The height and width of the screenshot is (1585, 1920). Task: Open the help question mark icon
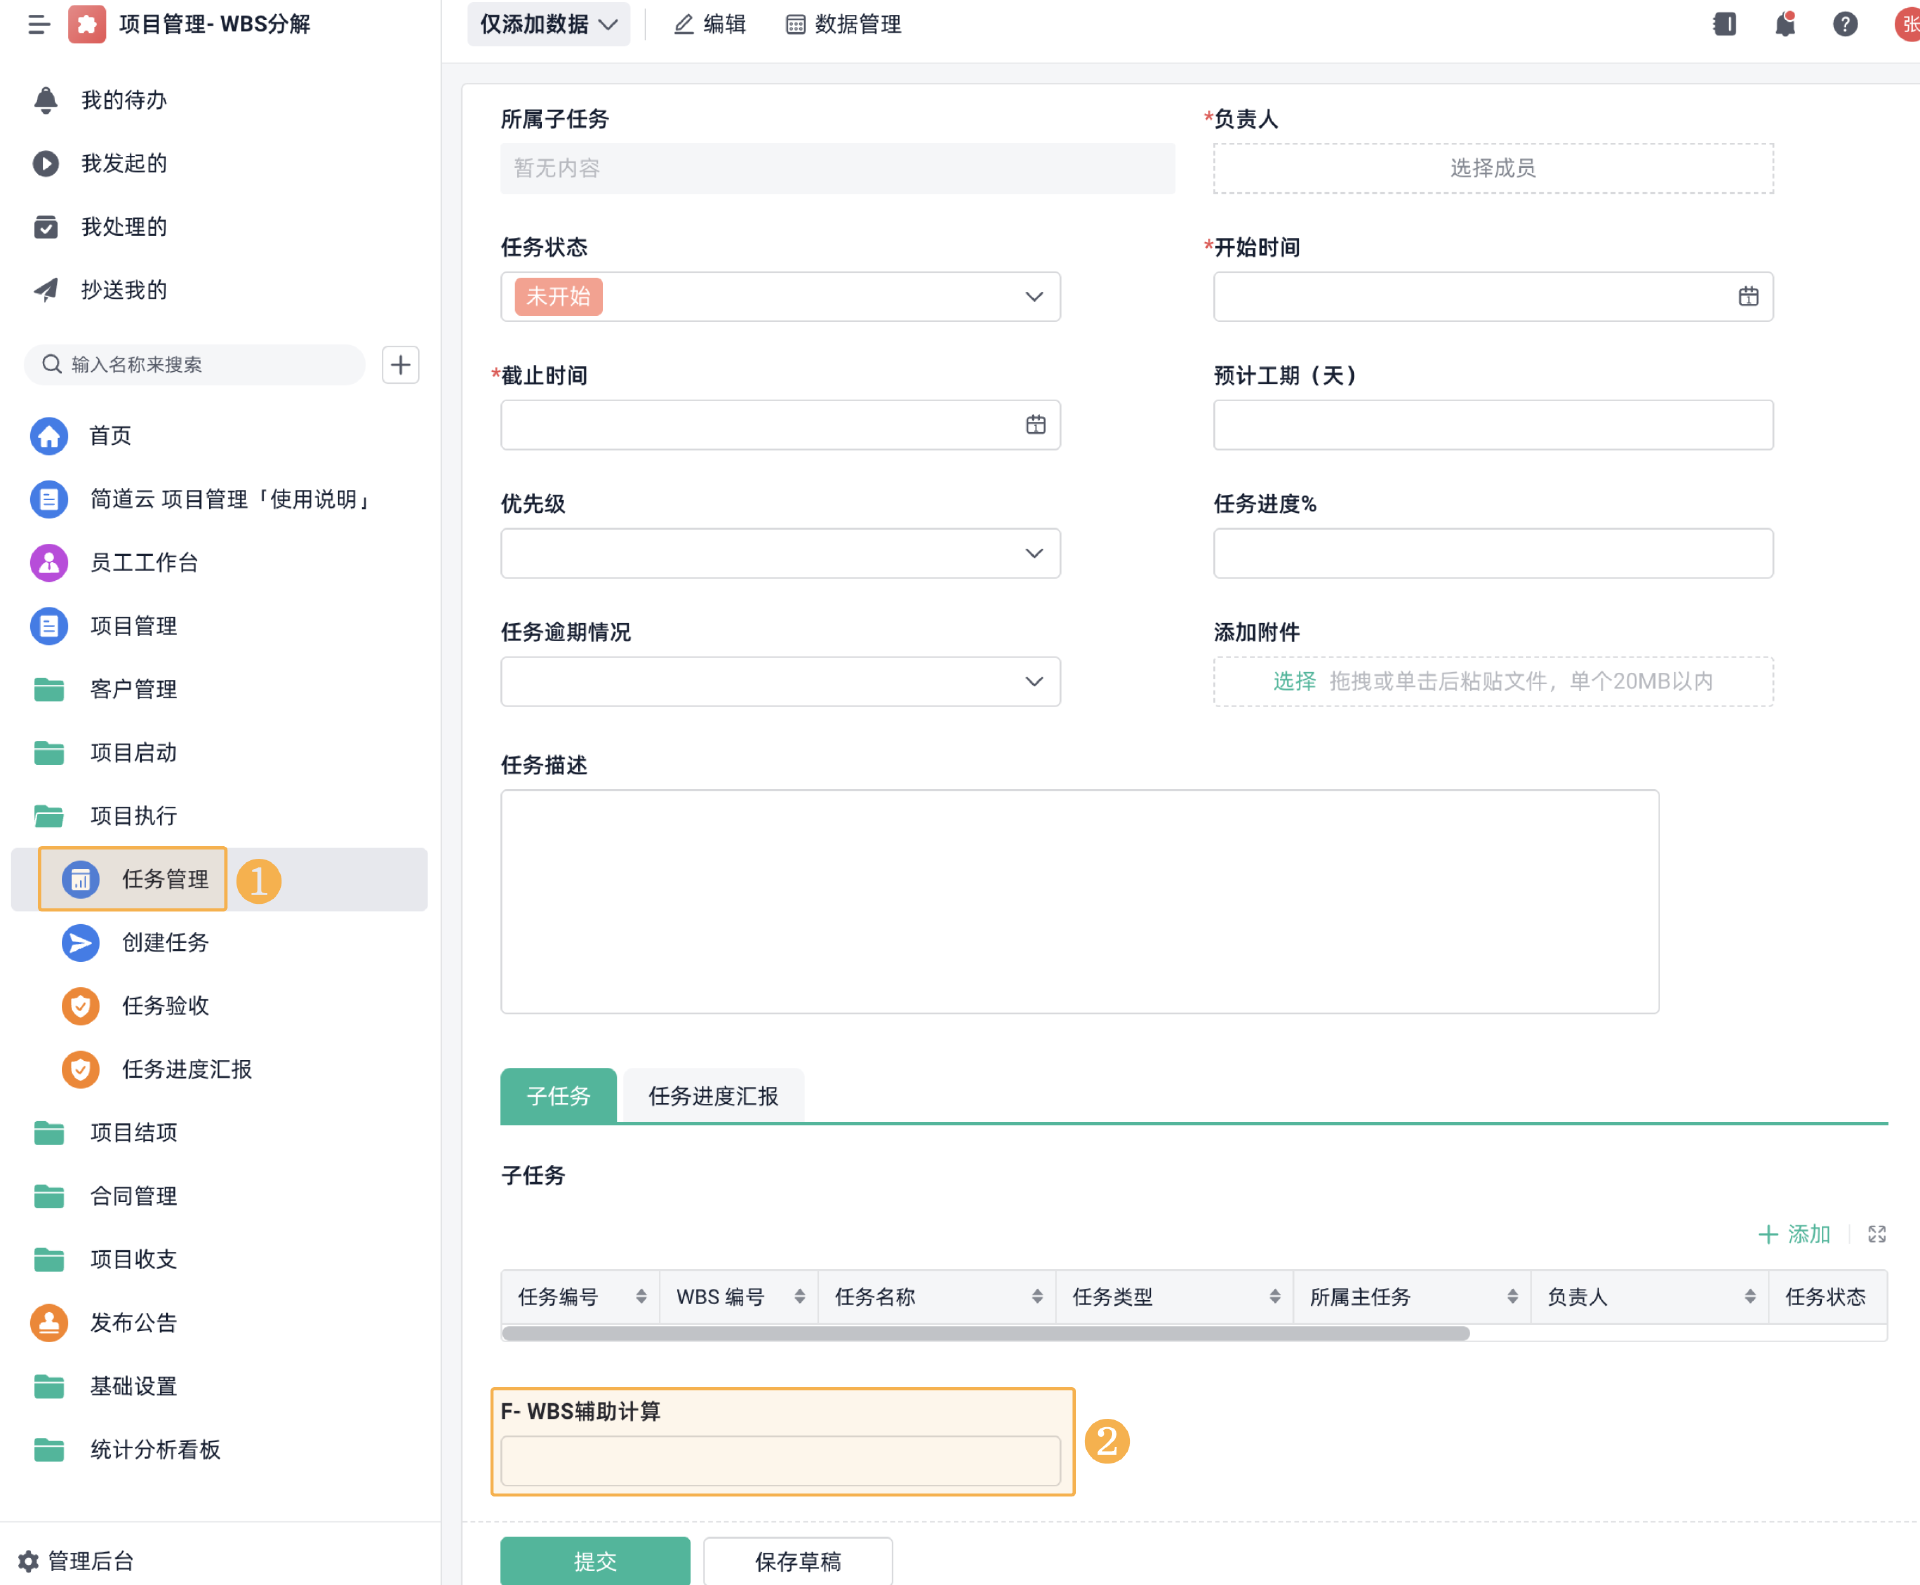tap(1845, 24)
